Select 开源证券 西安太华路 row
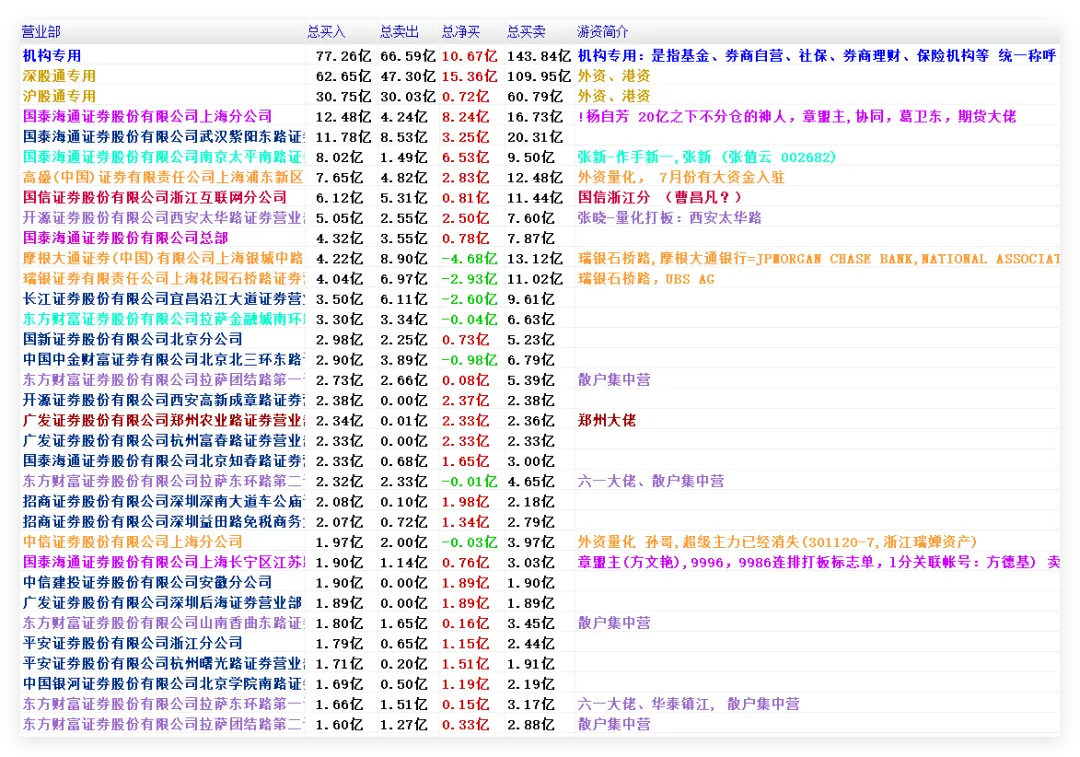Image resolution: width=1080 pixels, height=757 pixels. [163, 218]
